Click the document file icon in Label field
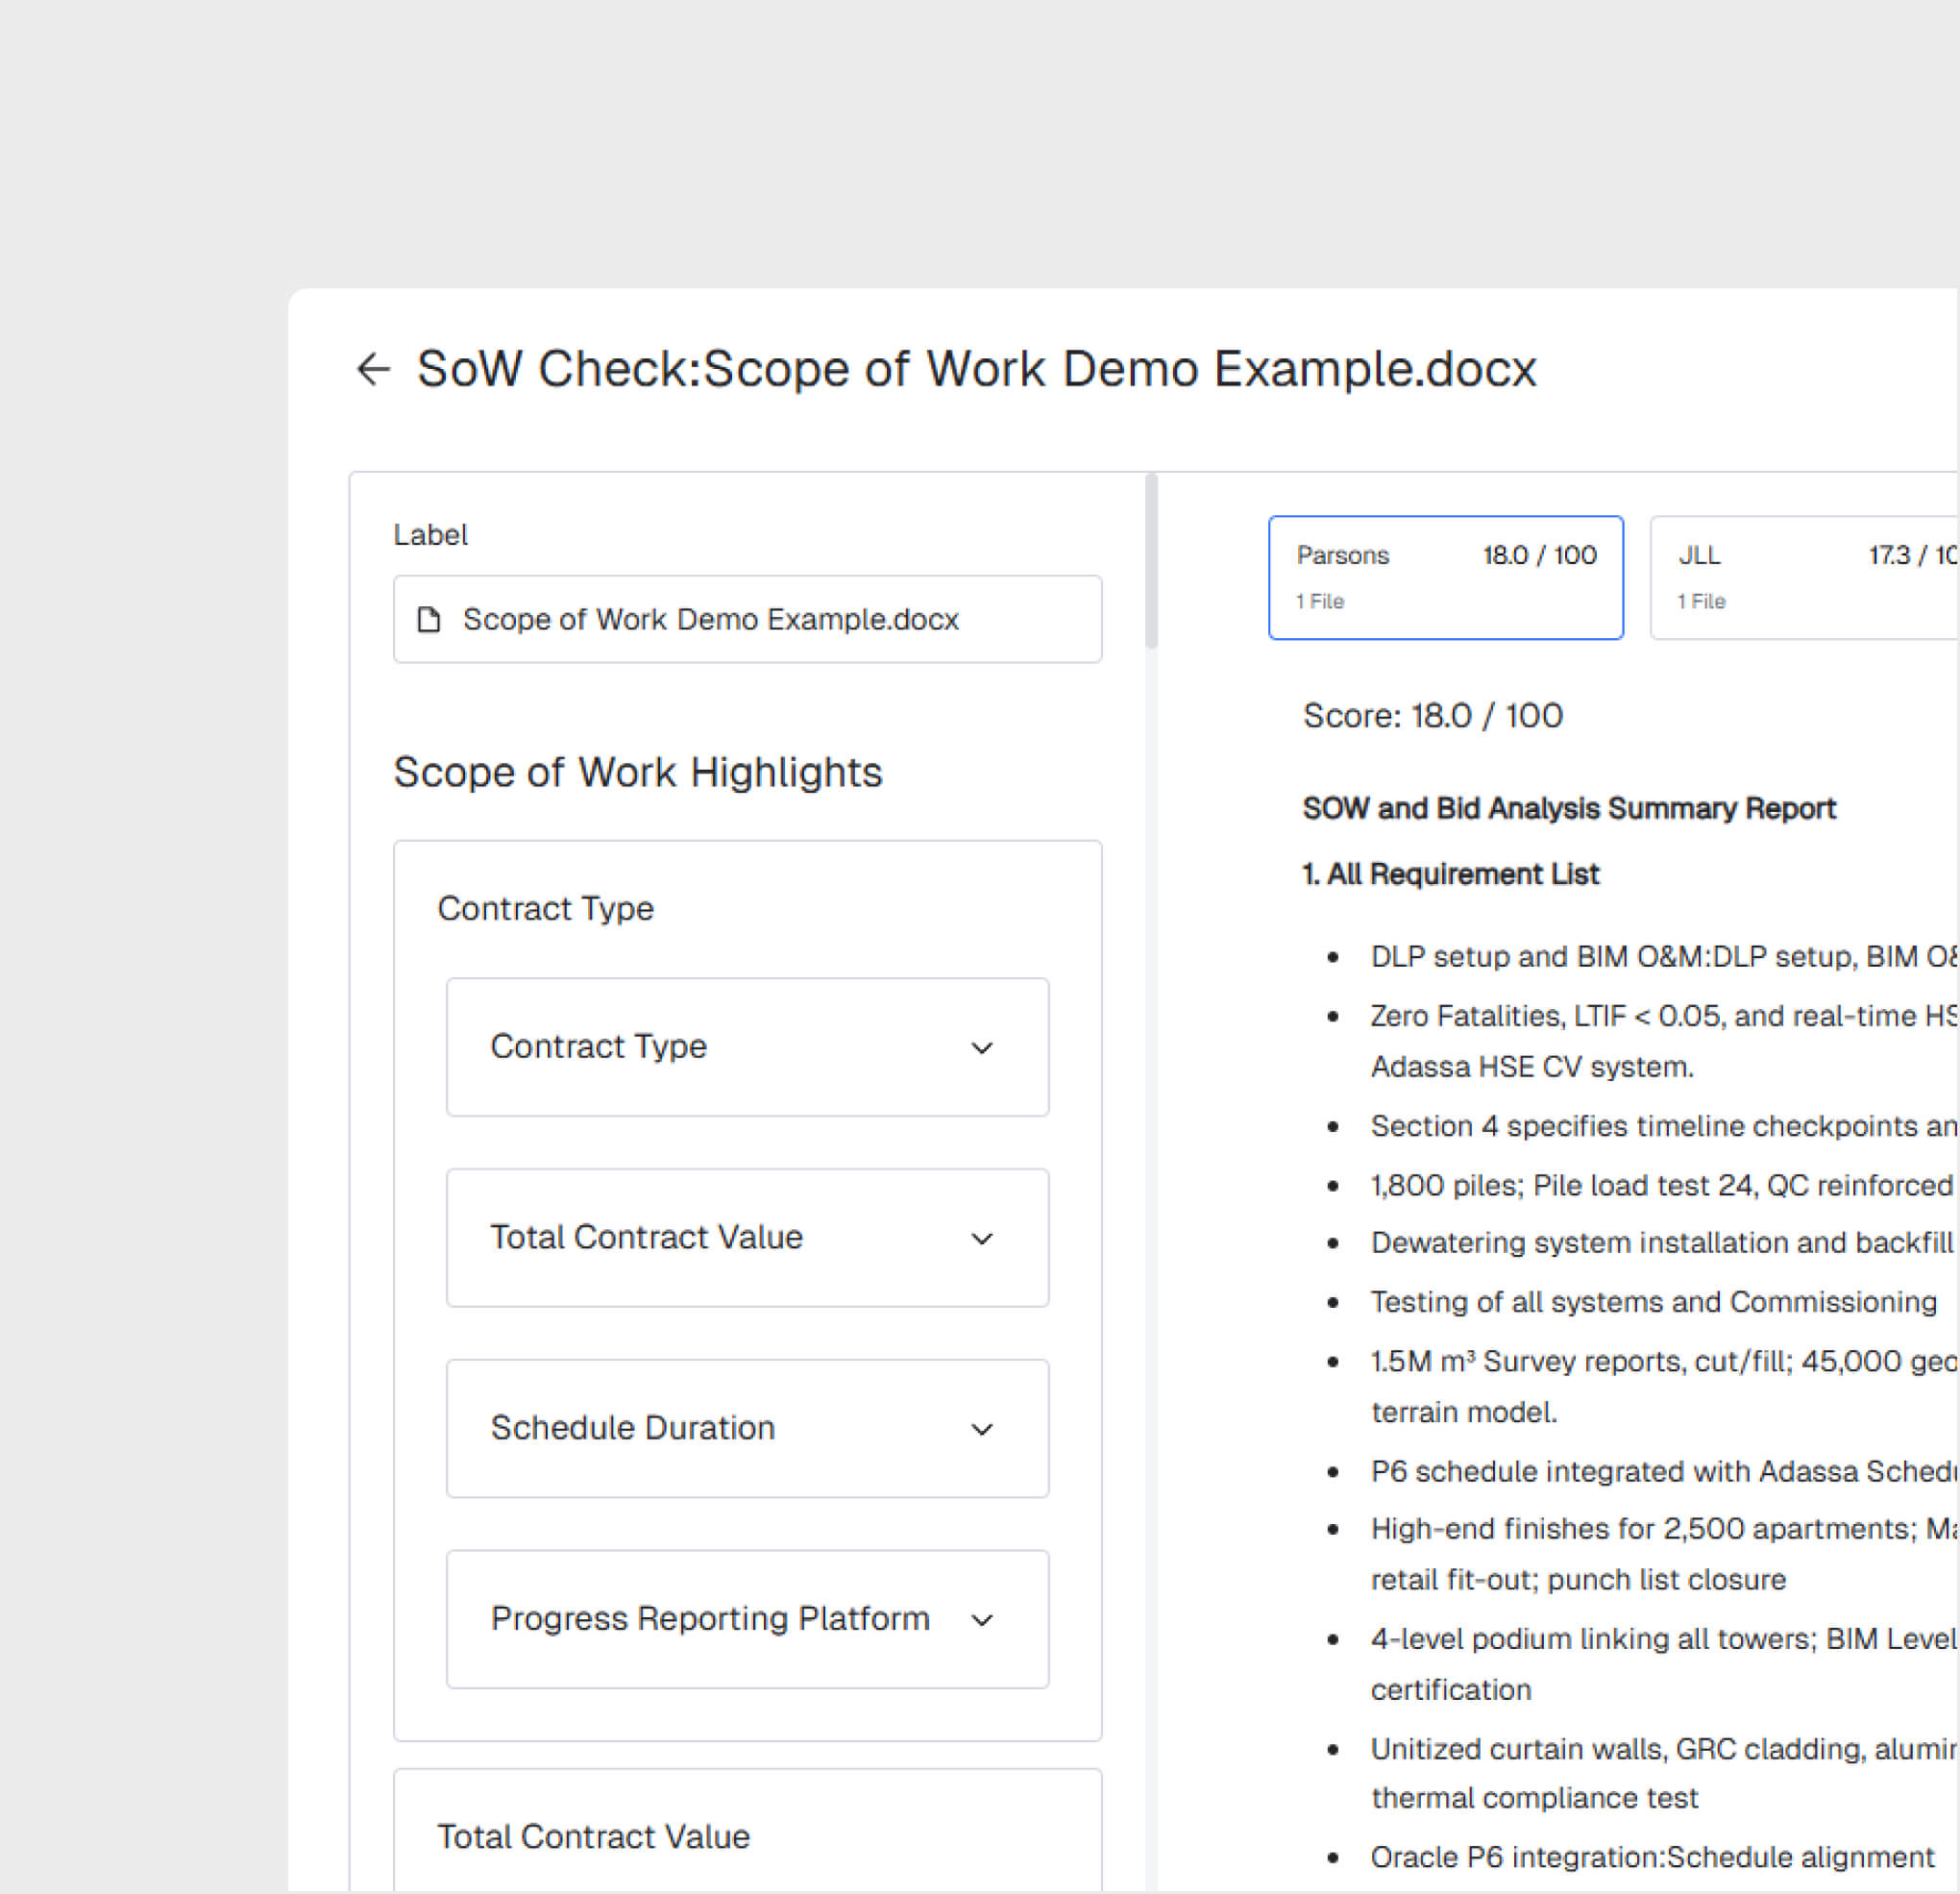1960x1894 pixels. tap(429, 620)
